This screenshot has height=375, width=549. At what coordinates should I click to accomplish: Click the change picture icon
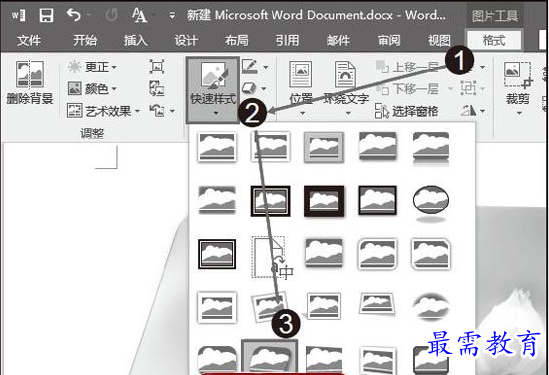pyautogui.click(x=157, y=88)
